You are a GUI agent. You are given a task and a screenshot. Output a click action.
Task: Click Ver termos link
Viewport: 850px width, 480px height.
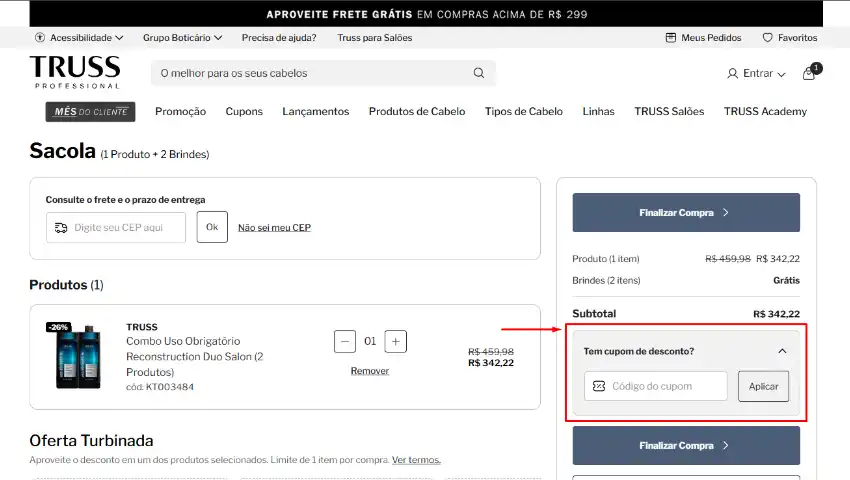(416, 460)
